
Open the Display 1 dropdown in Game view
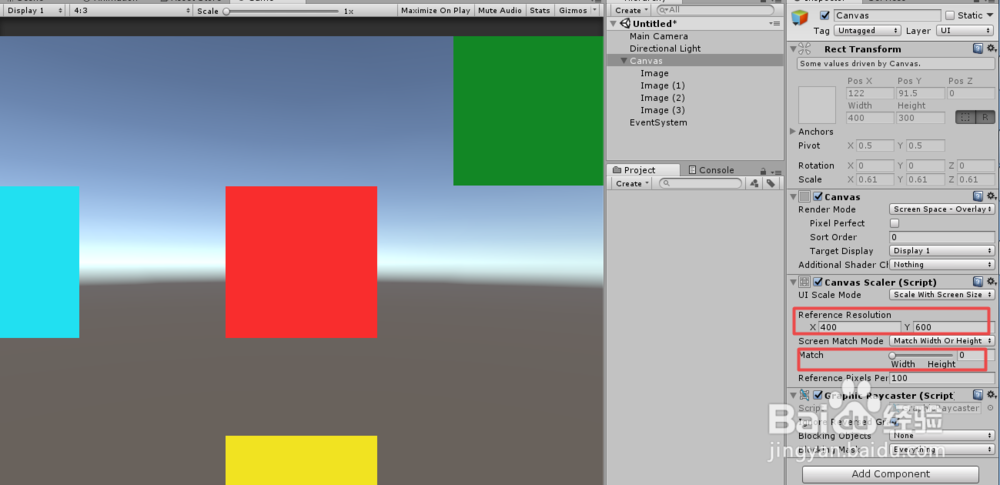pos(34,11)
